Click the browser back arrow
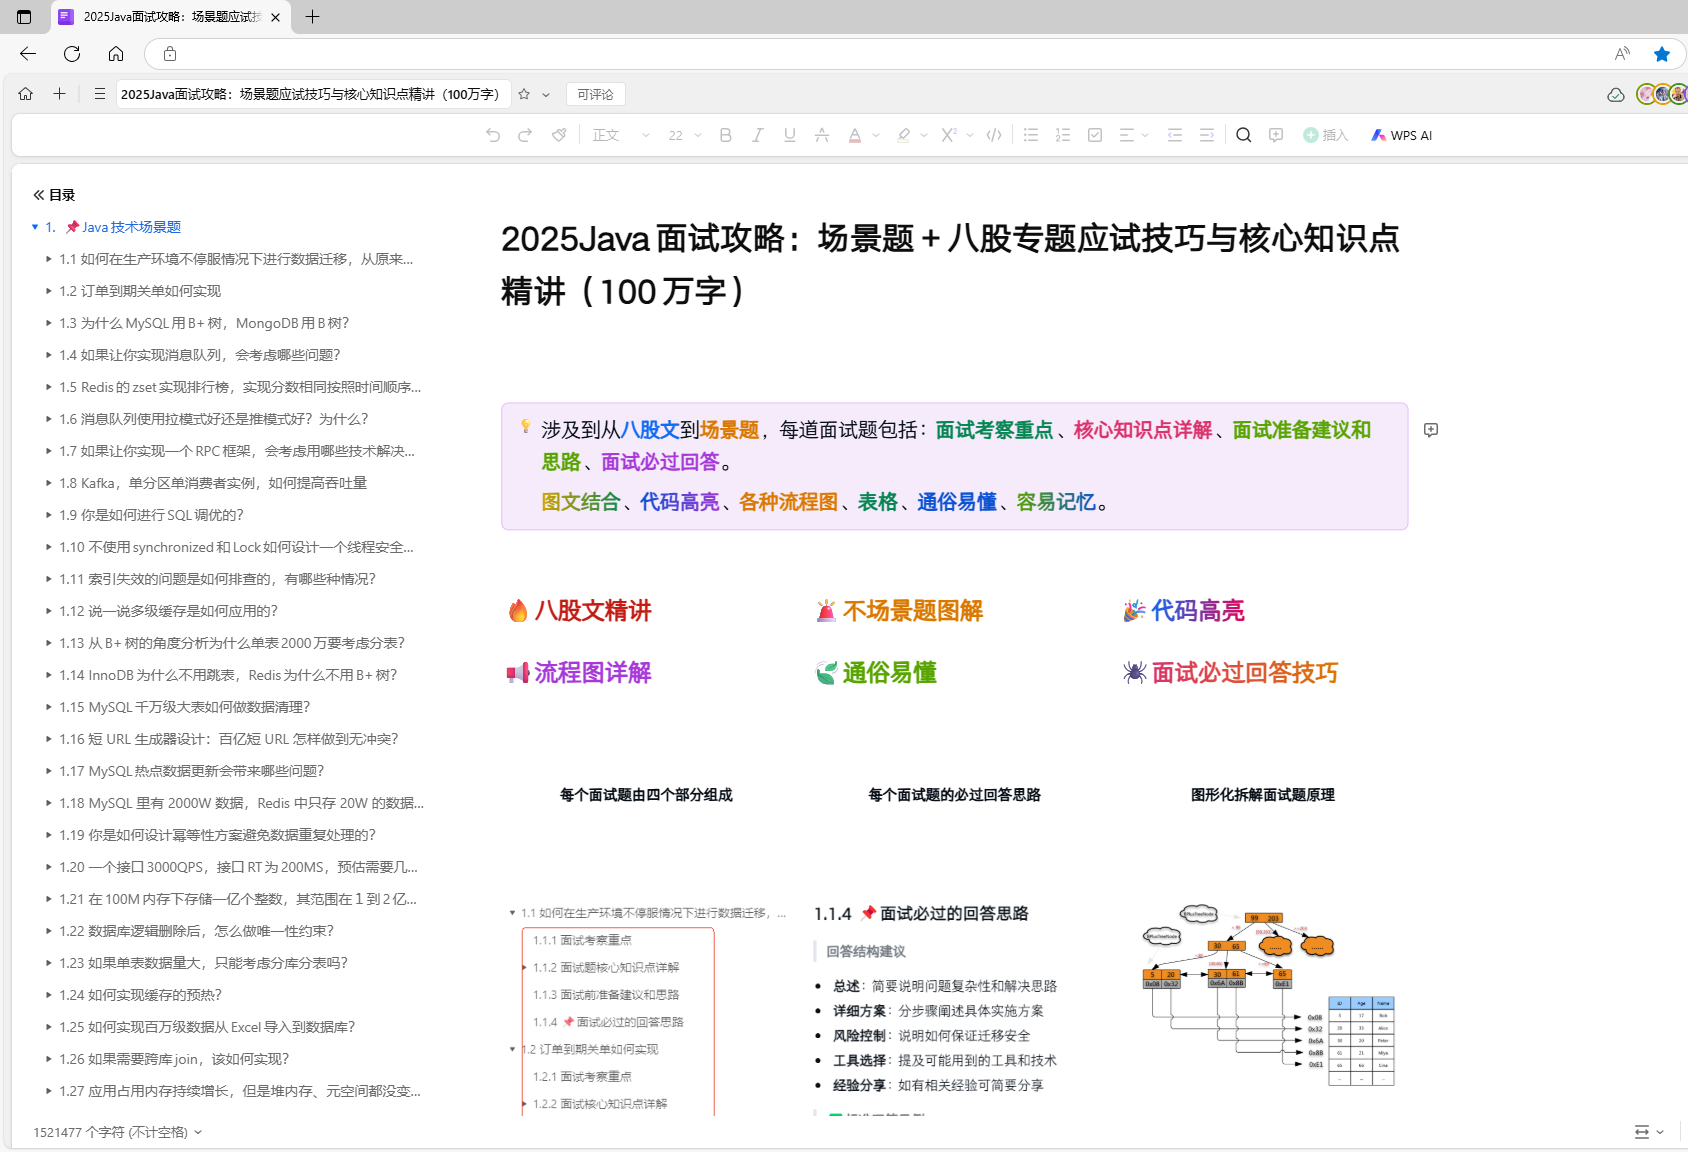Screen dimensions: 1688x1152 28,54
